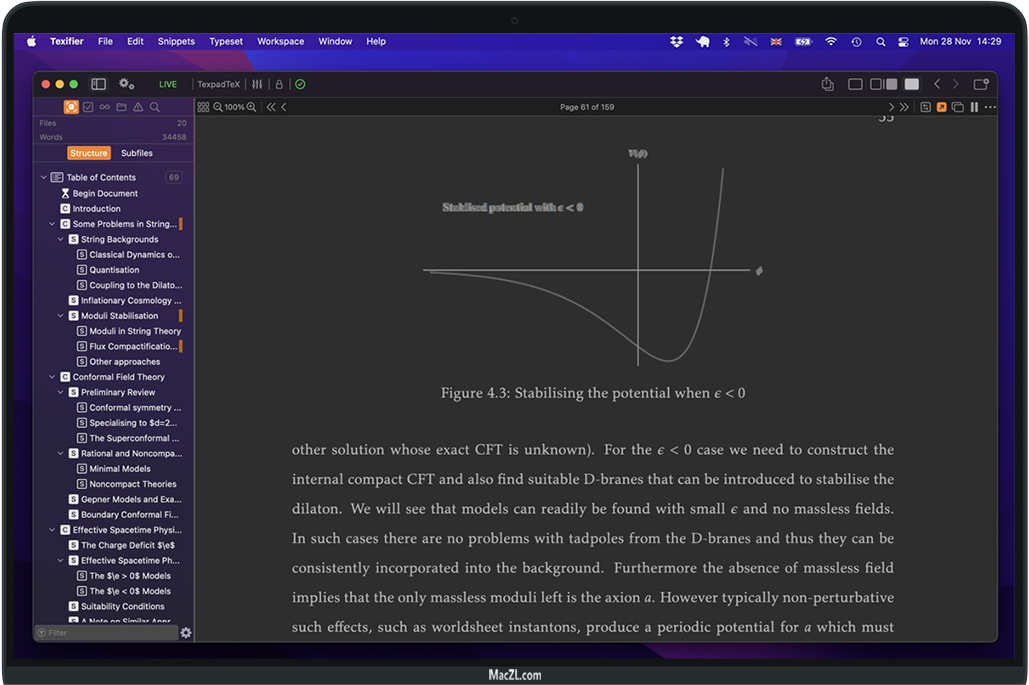Switch to the Subfiles tab
Screen dimensions: 1029x685
click(x=137, y=153)
